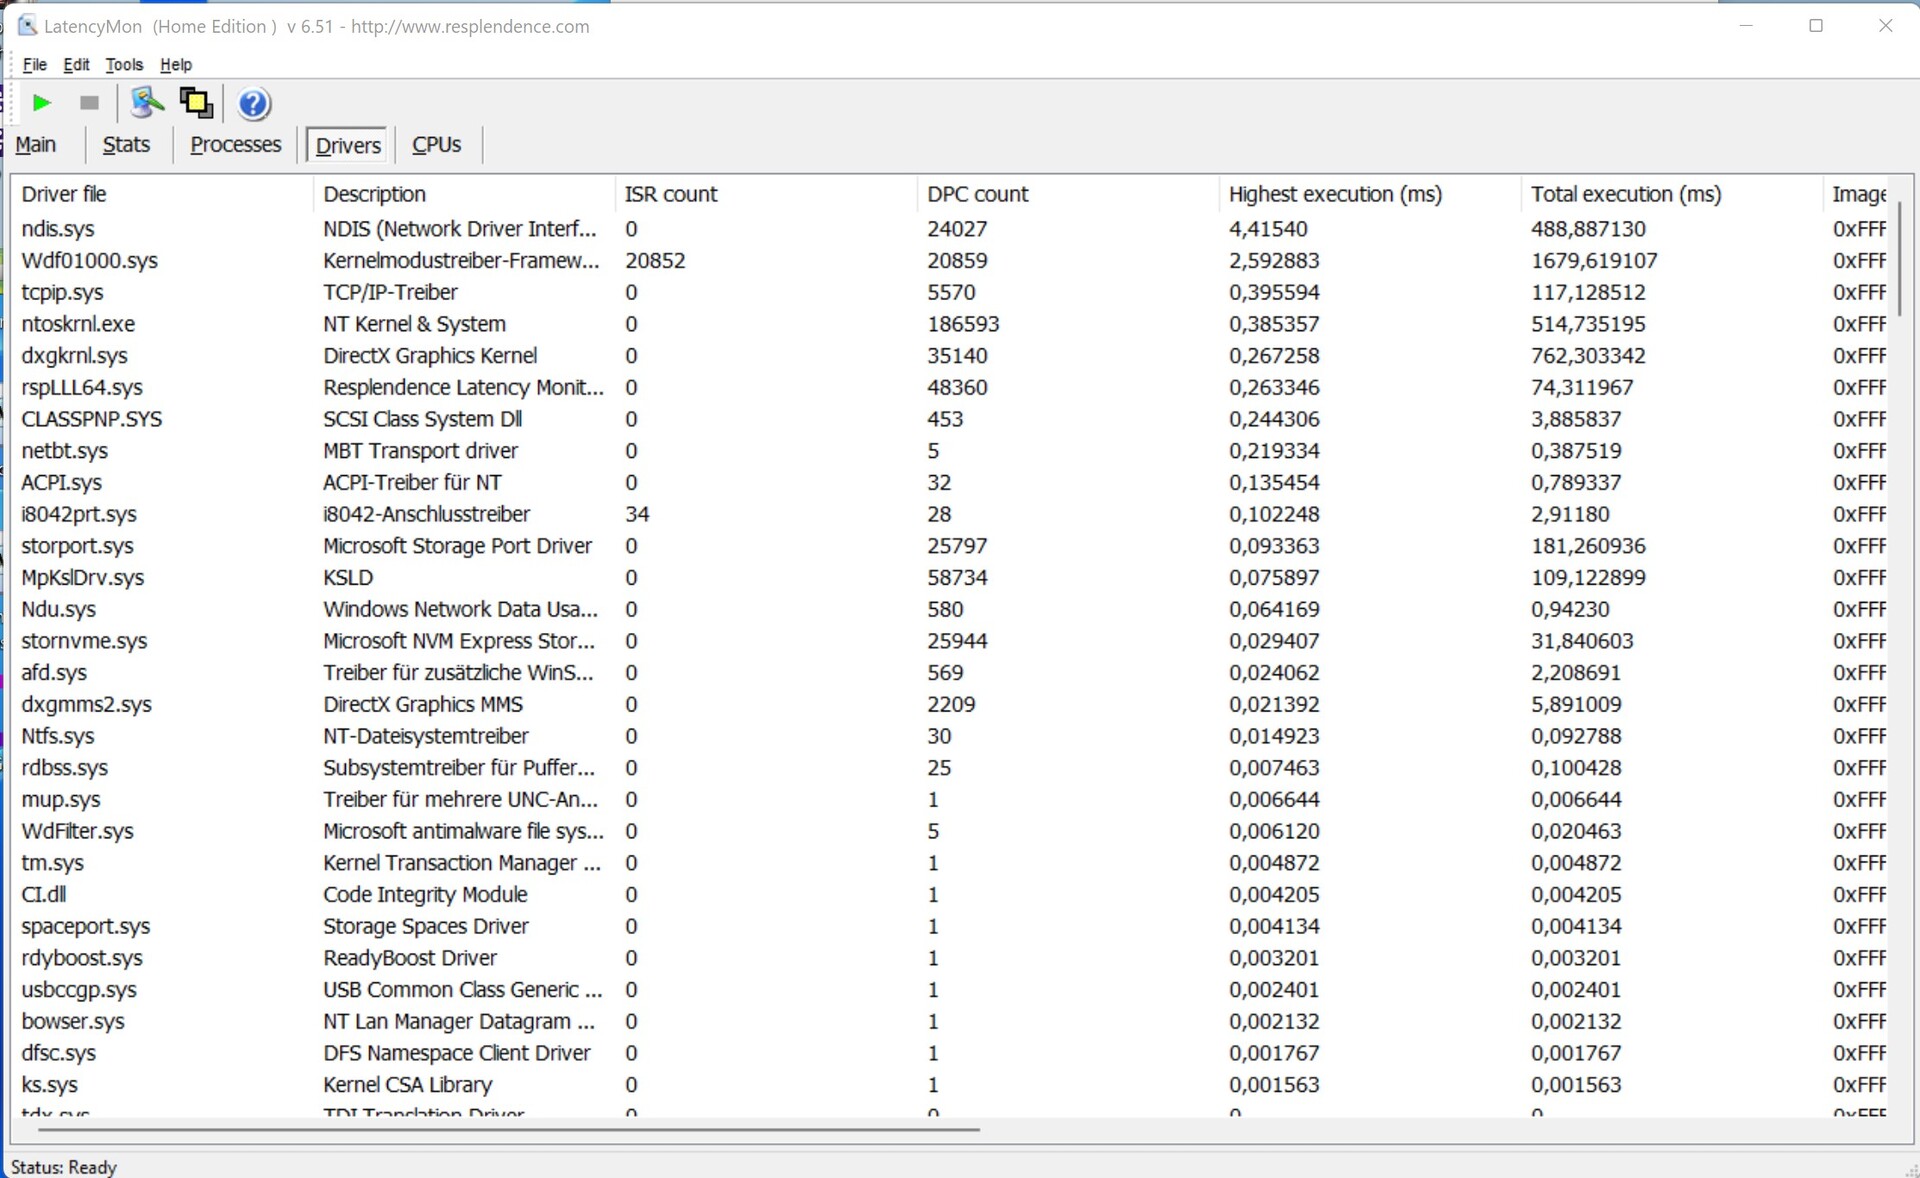This screenshot has width=1920, height=1178.
Task: Open the analysis toolbar icon with magnifier
Action: (x=147, y=103)
